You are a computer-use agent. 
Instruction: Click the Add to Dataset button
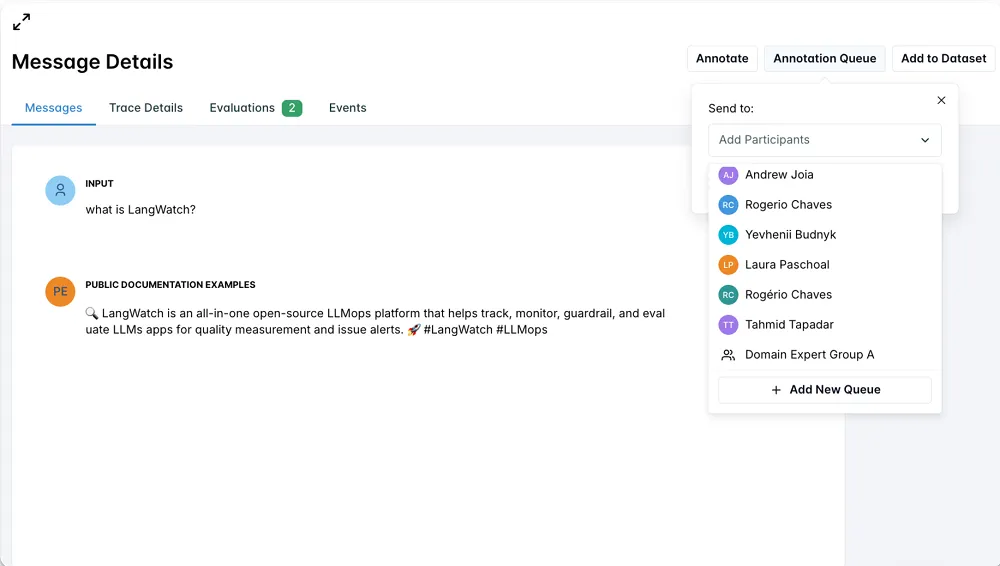[943, 59]
